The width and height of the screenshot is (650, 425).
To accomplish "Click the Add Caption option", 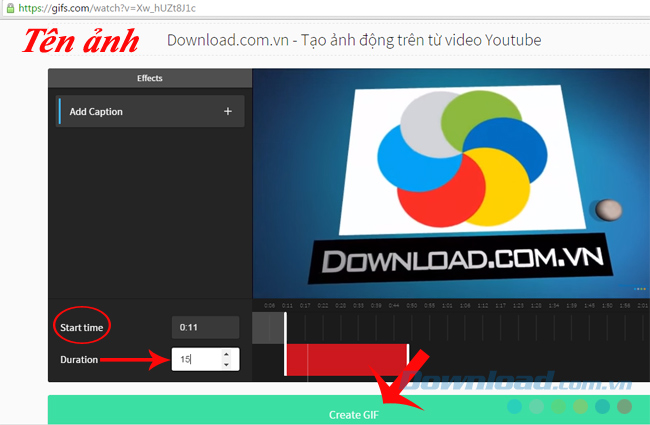I will point(150,112).
